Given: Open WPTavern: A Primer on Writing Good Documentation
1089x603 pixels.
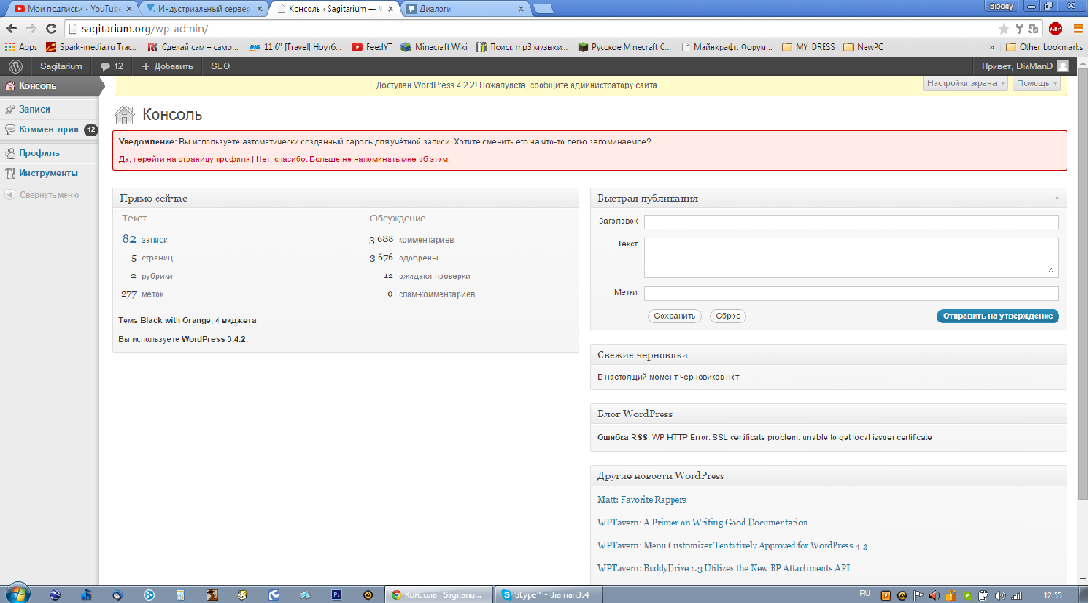Looking at the screenshot, I should 702,522.
